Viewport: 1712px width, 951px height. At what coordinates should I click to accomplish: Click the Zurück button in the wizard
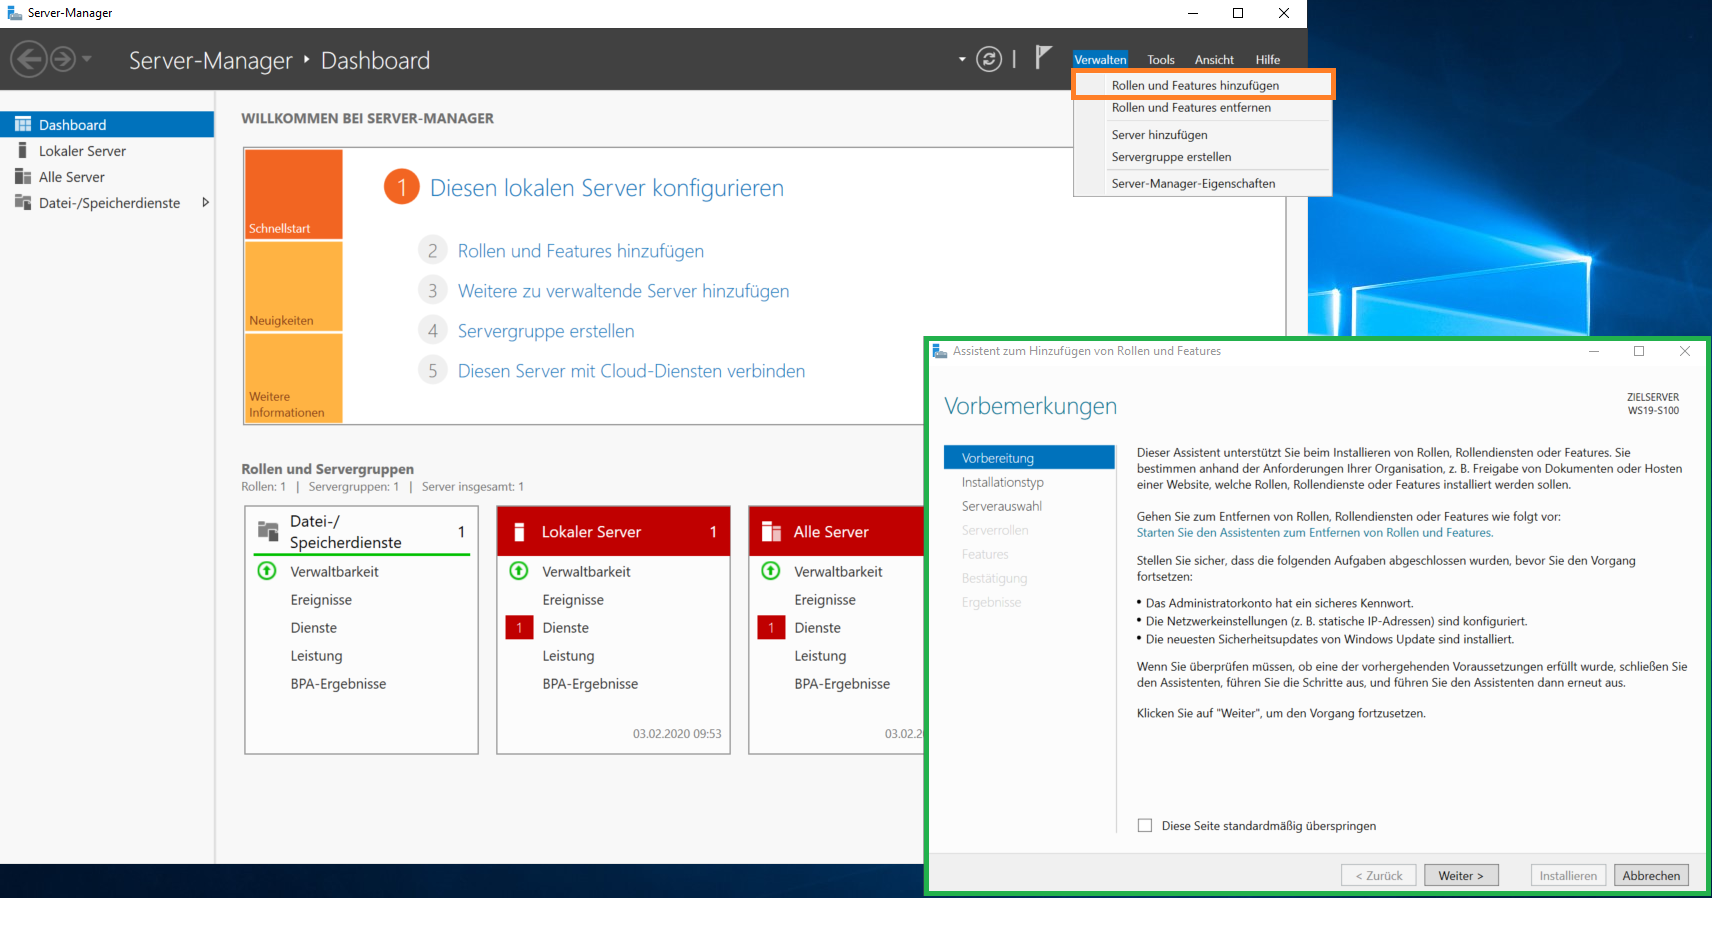click(1378, 875)
